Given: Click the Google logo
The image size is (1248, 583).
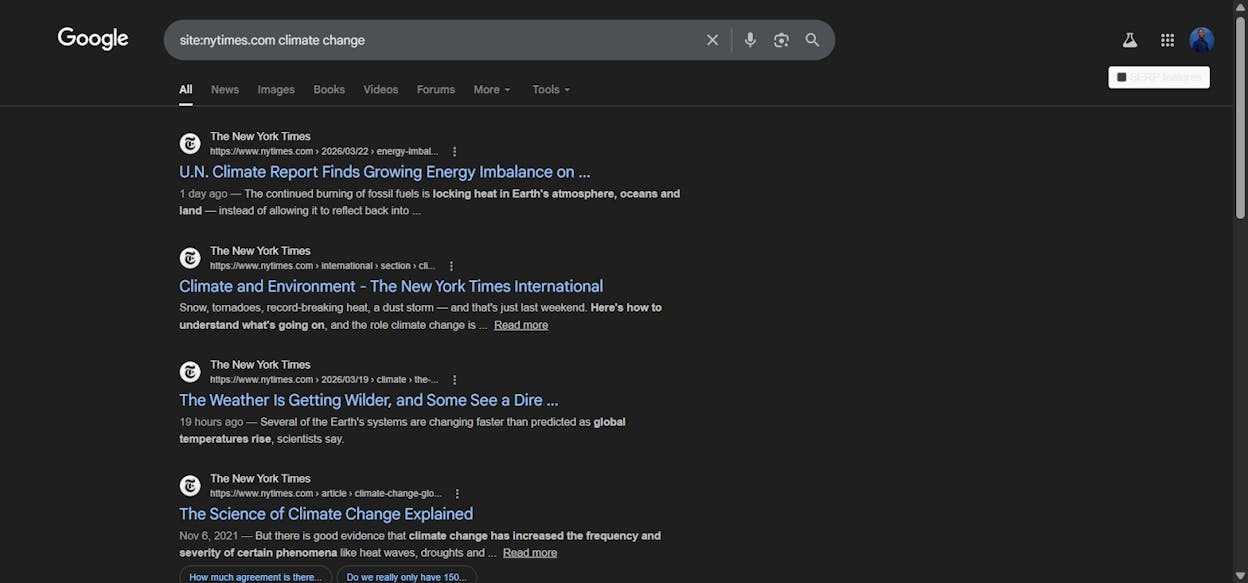Looking at the screenshot, I should 93,39.
